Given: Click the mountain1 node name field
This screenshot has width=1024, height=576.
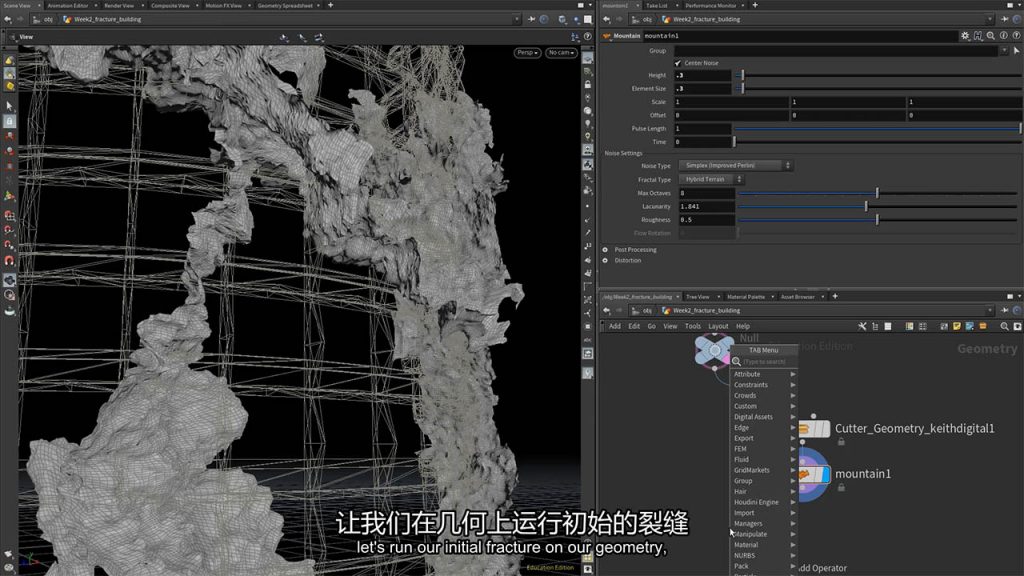Looking at the screenshot, I should (x=799, y=36).
